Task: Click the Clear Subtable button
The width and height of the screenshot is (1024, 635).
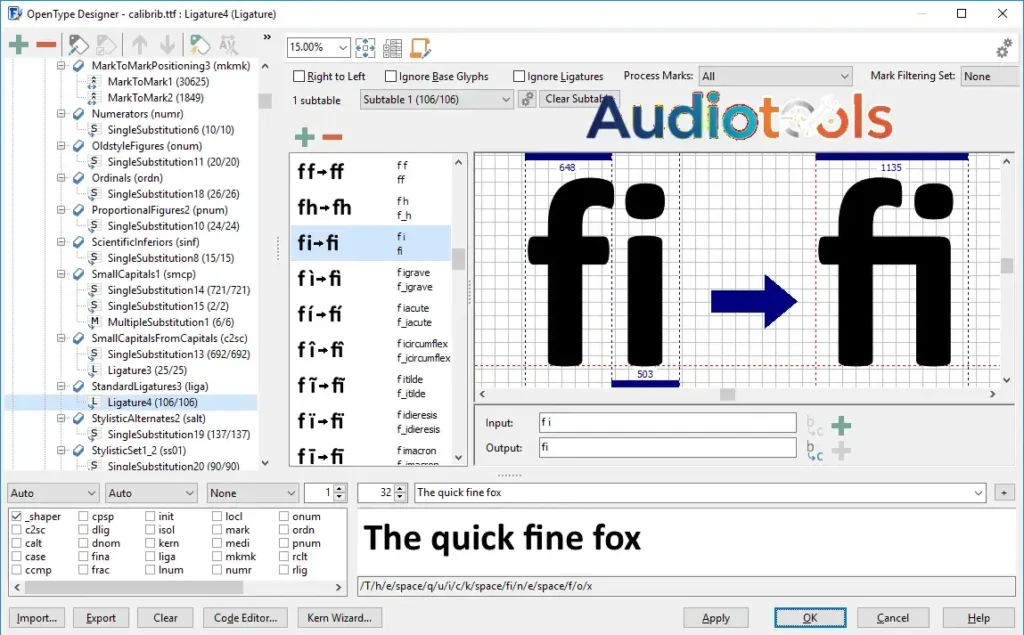Action: (x=579, y=99)
